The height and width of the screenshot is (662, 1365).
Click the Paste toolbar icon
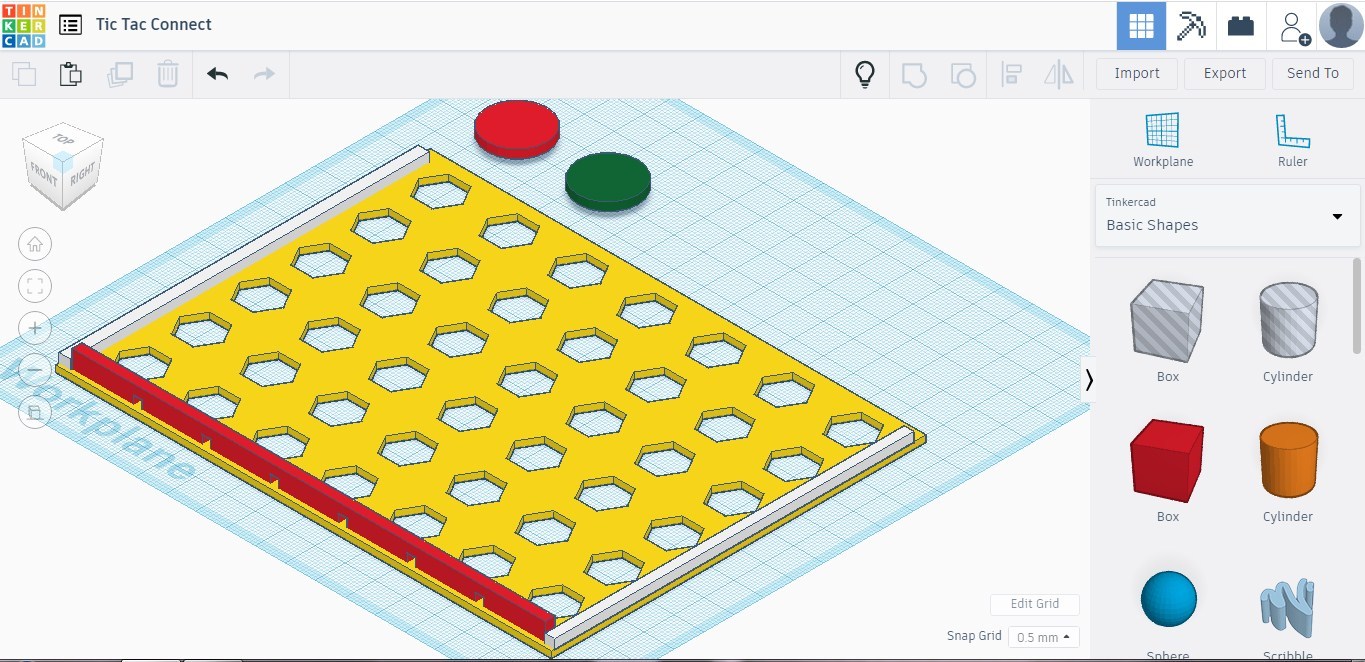(71, 74)
